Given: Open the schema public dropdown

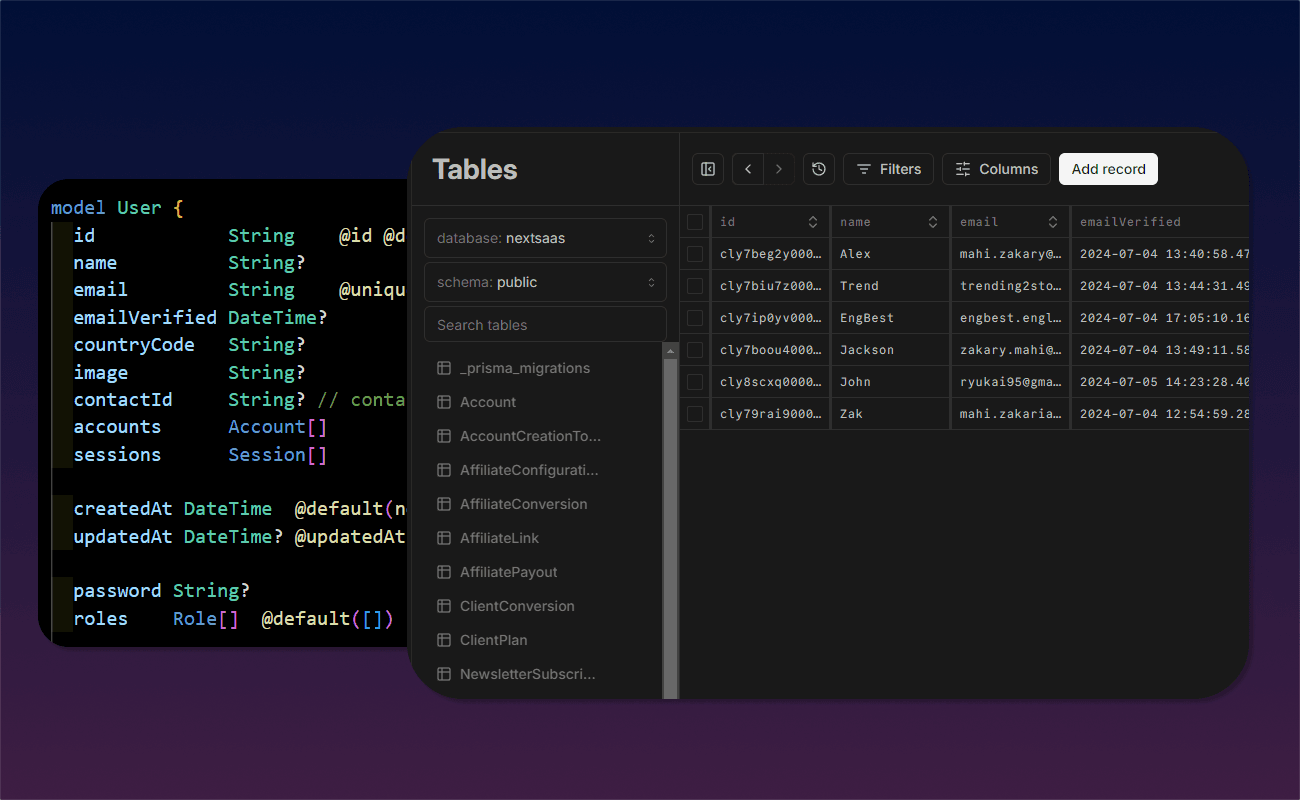Looking at the screenshot, I should [x=545, y=282].
